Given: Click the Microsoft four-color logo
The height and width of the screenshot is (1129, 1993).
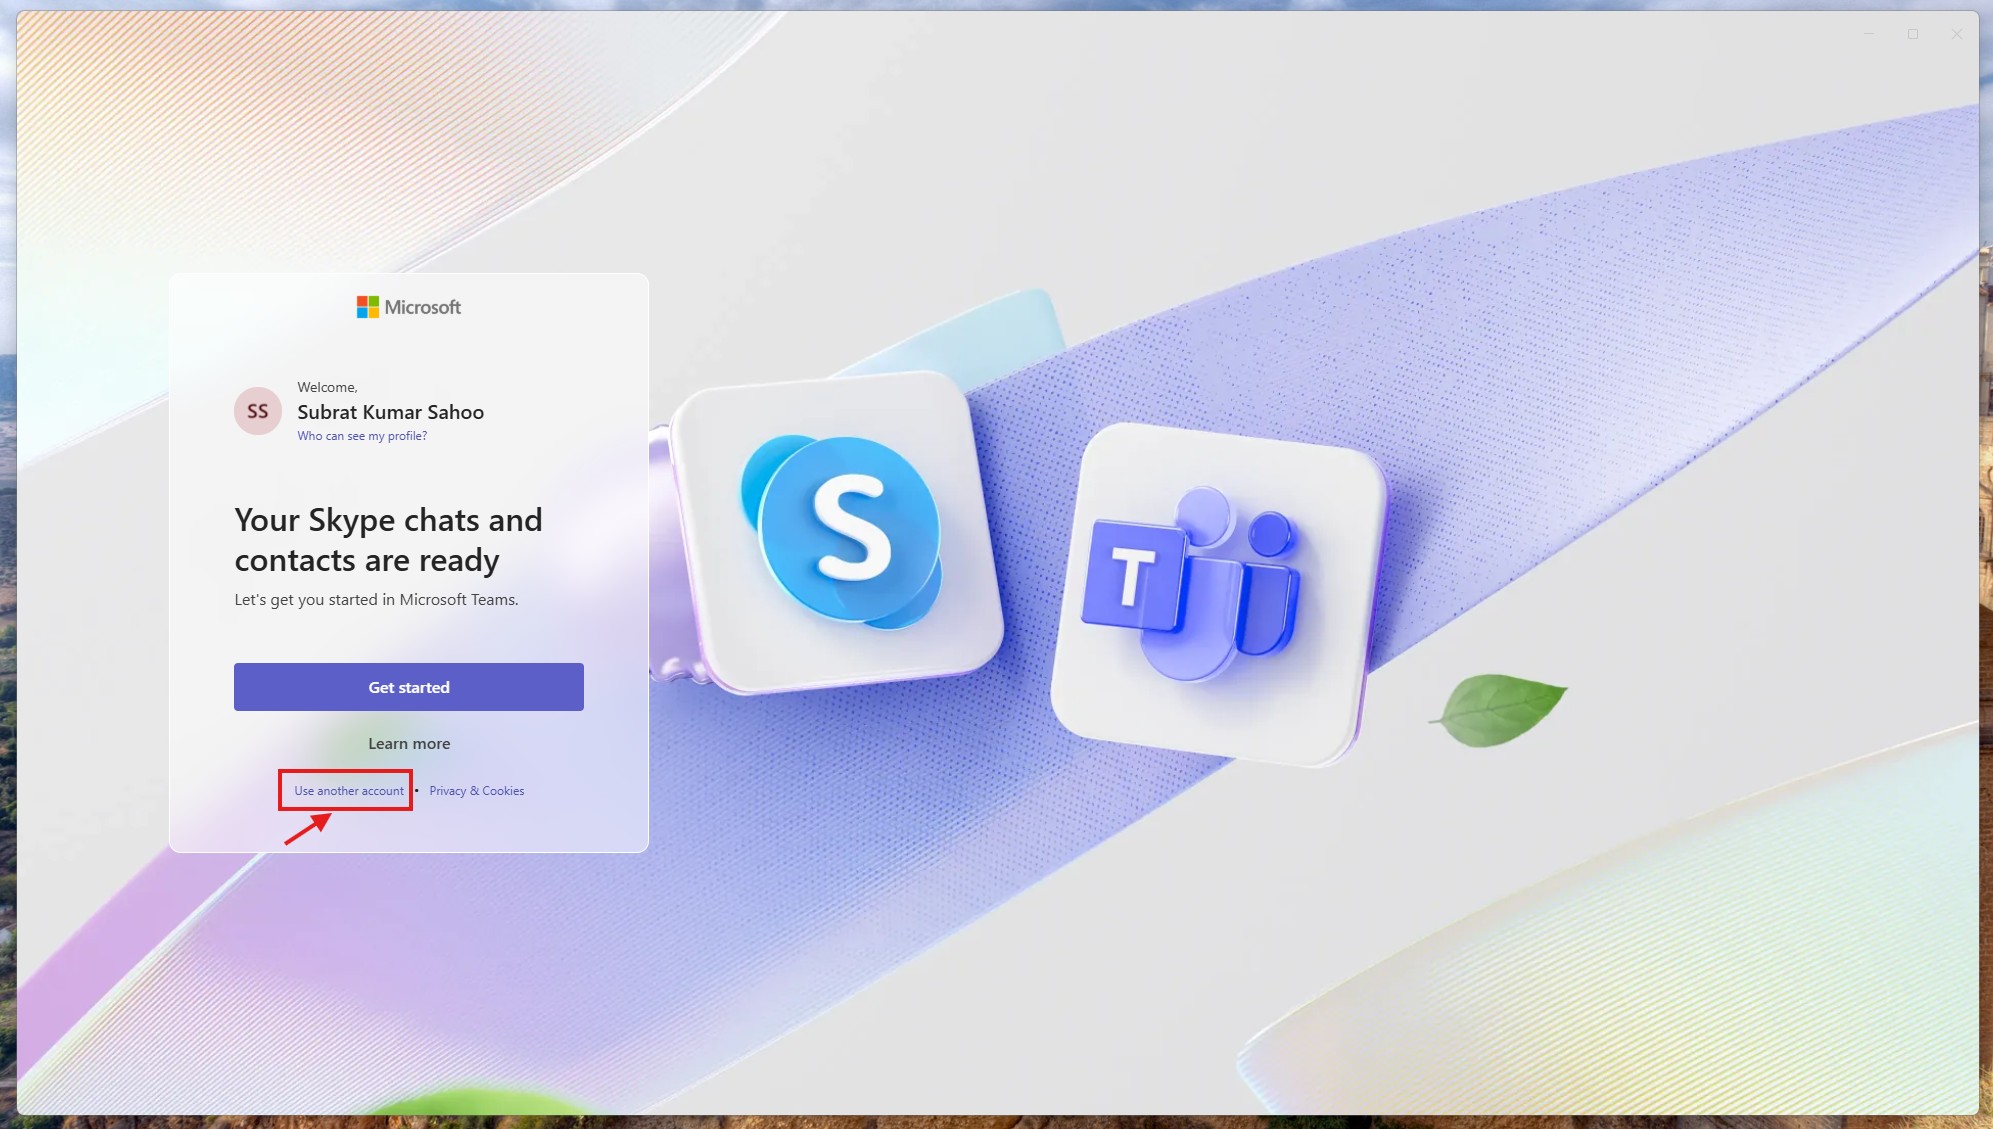Looking at the screenshot, I should [367, 307].
